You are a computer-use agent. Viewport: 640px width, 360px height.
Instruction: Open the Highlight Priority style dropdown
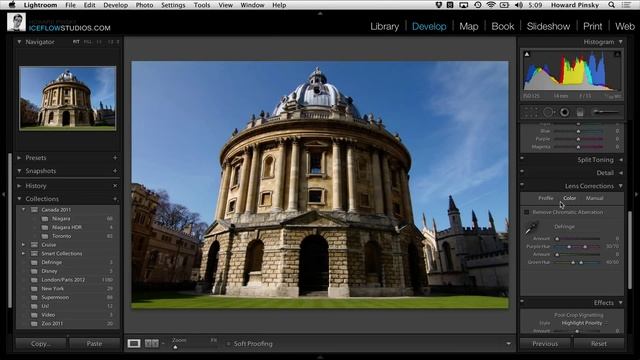pyautogui.click(x=584, y=323)
